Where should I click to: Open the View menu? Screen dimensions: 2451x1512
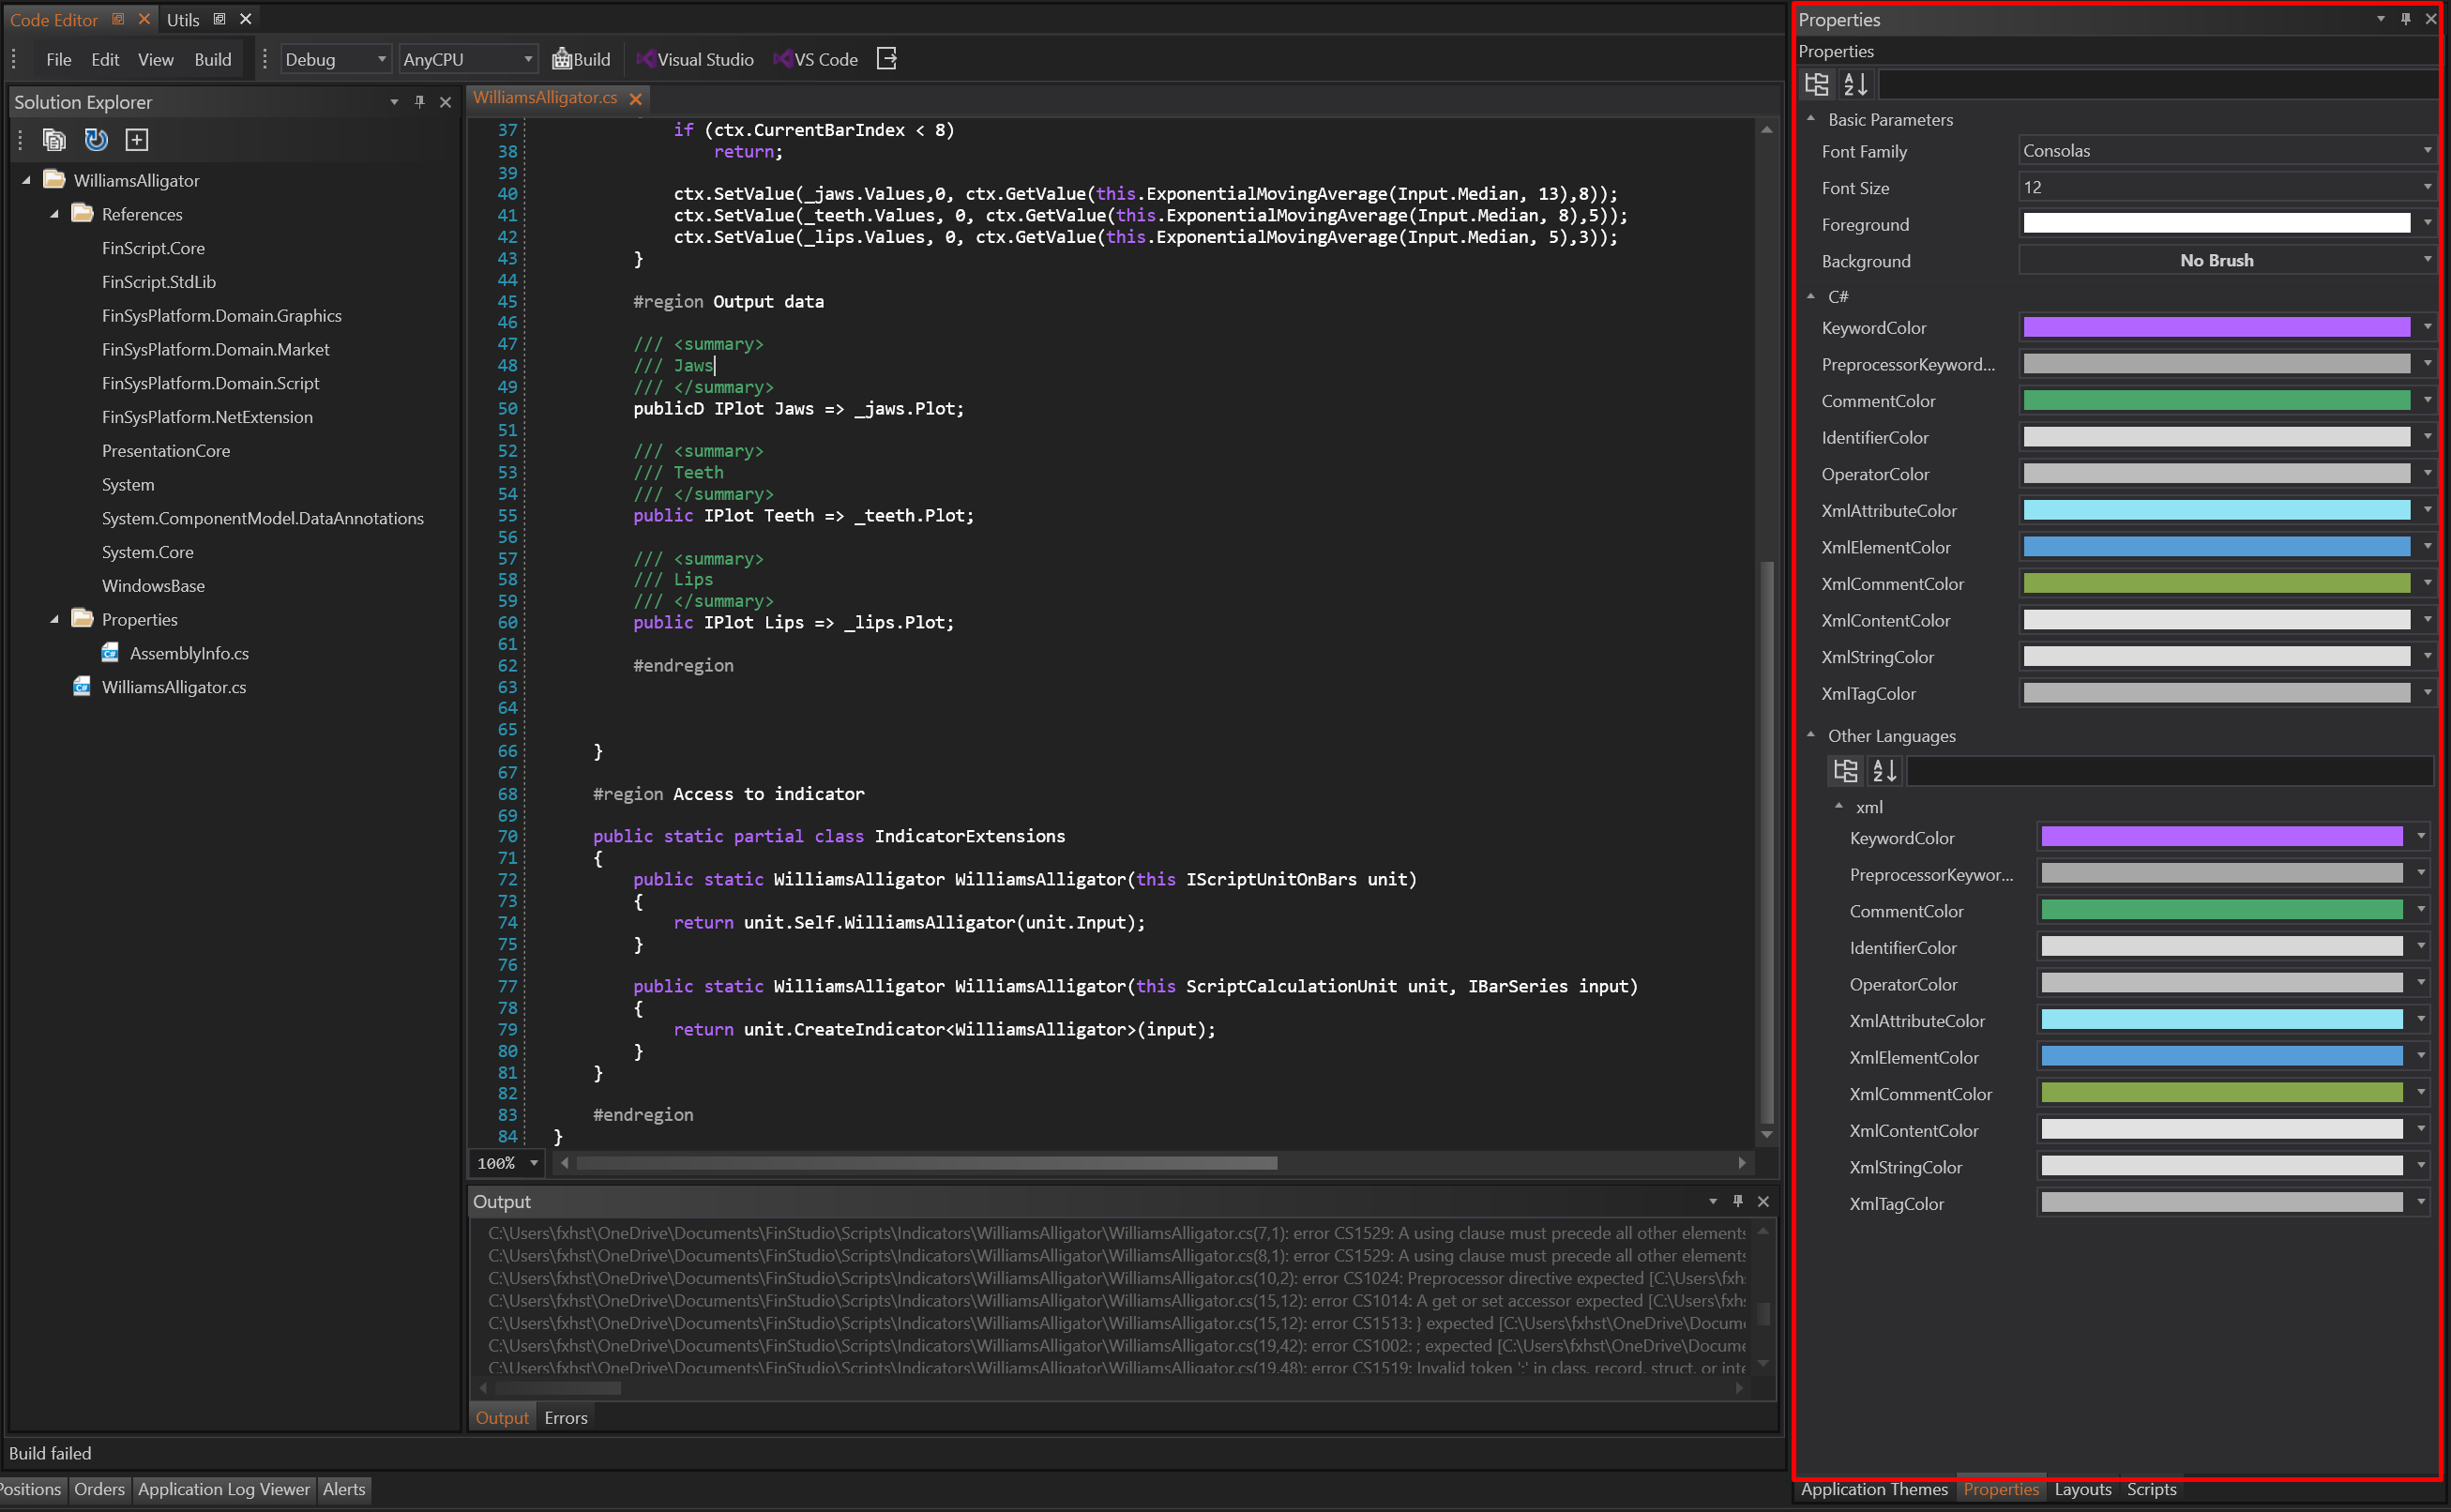[155, 59]
